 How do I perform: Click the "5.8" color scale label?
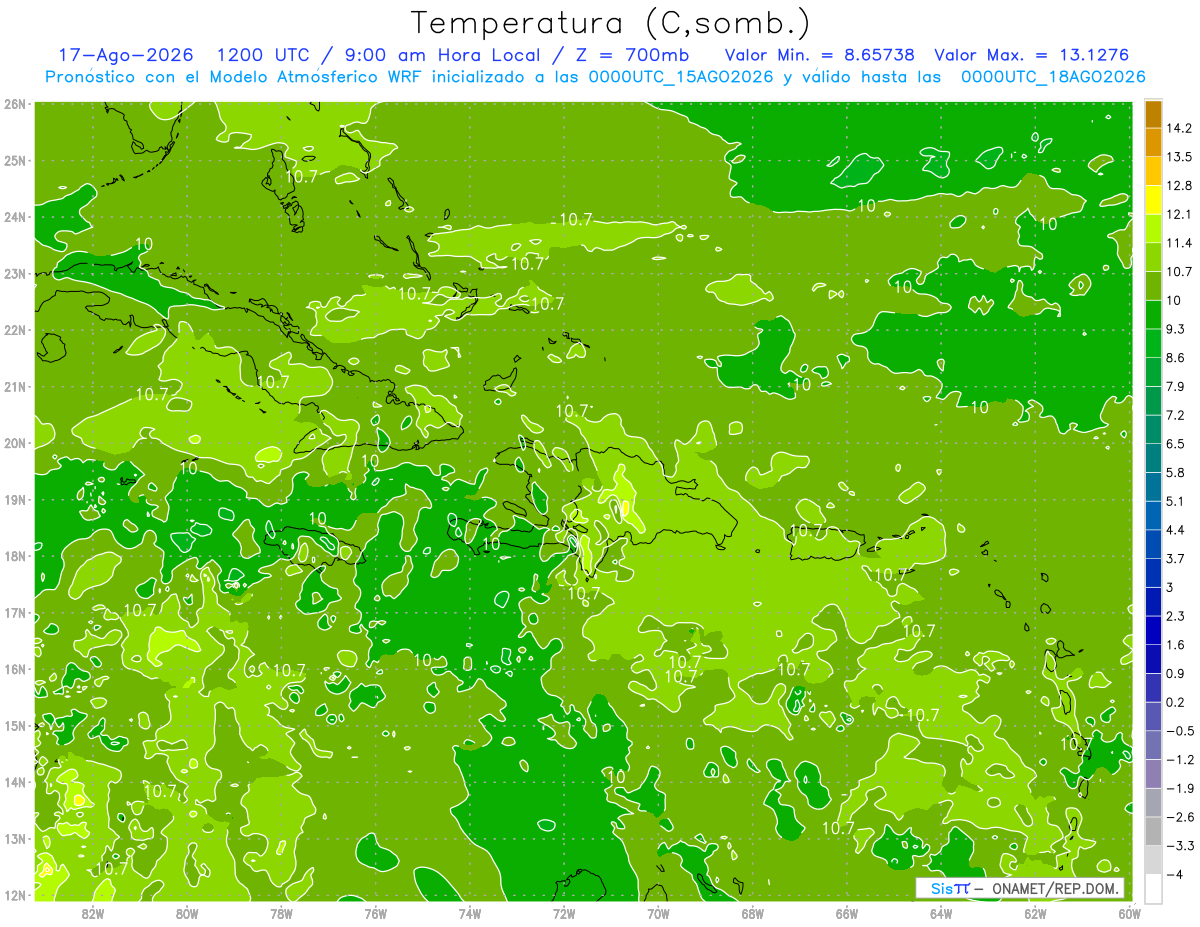[x=1175, y=472]
